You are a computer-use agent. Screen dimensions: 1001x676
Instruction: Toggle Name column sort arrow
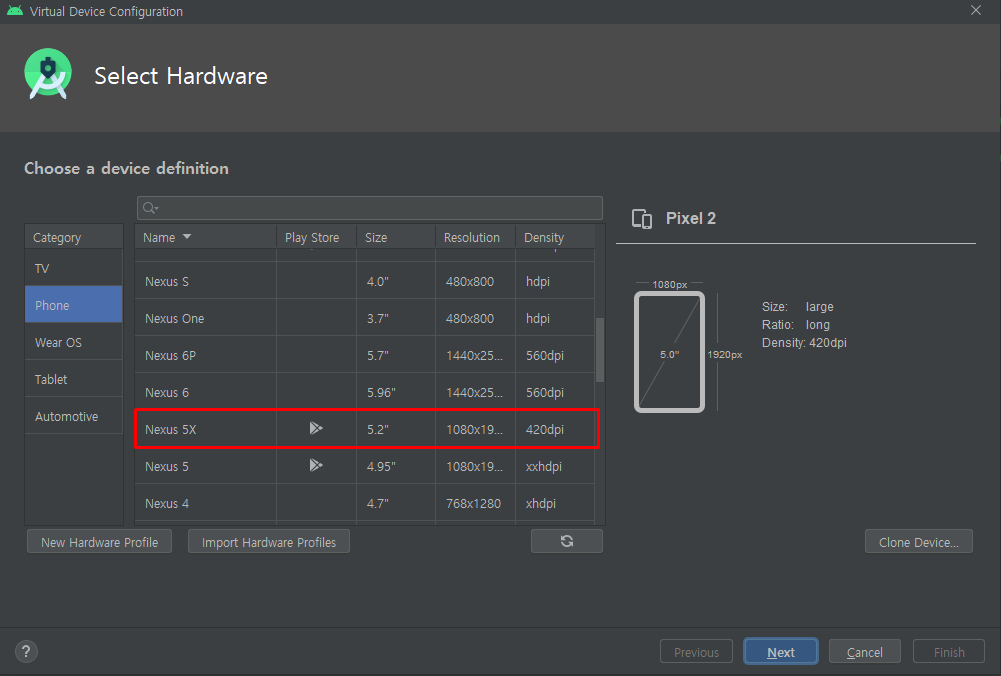tap(187, 237)
